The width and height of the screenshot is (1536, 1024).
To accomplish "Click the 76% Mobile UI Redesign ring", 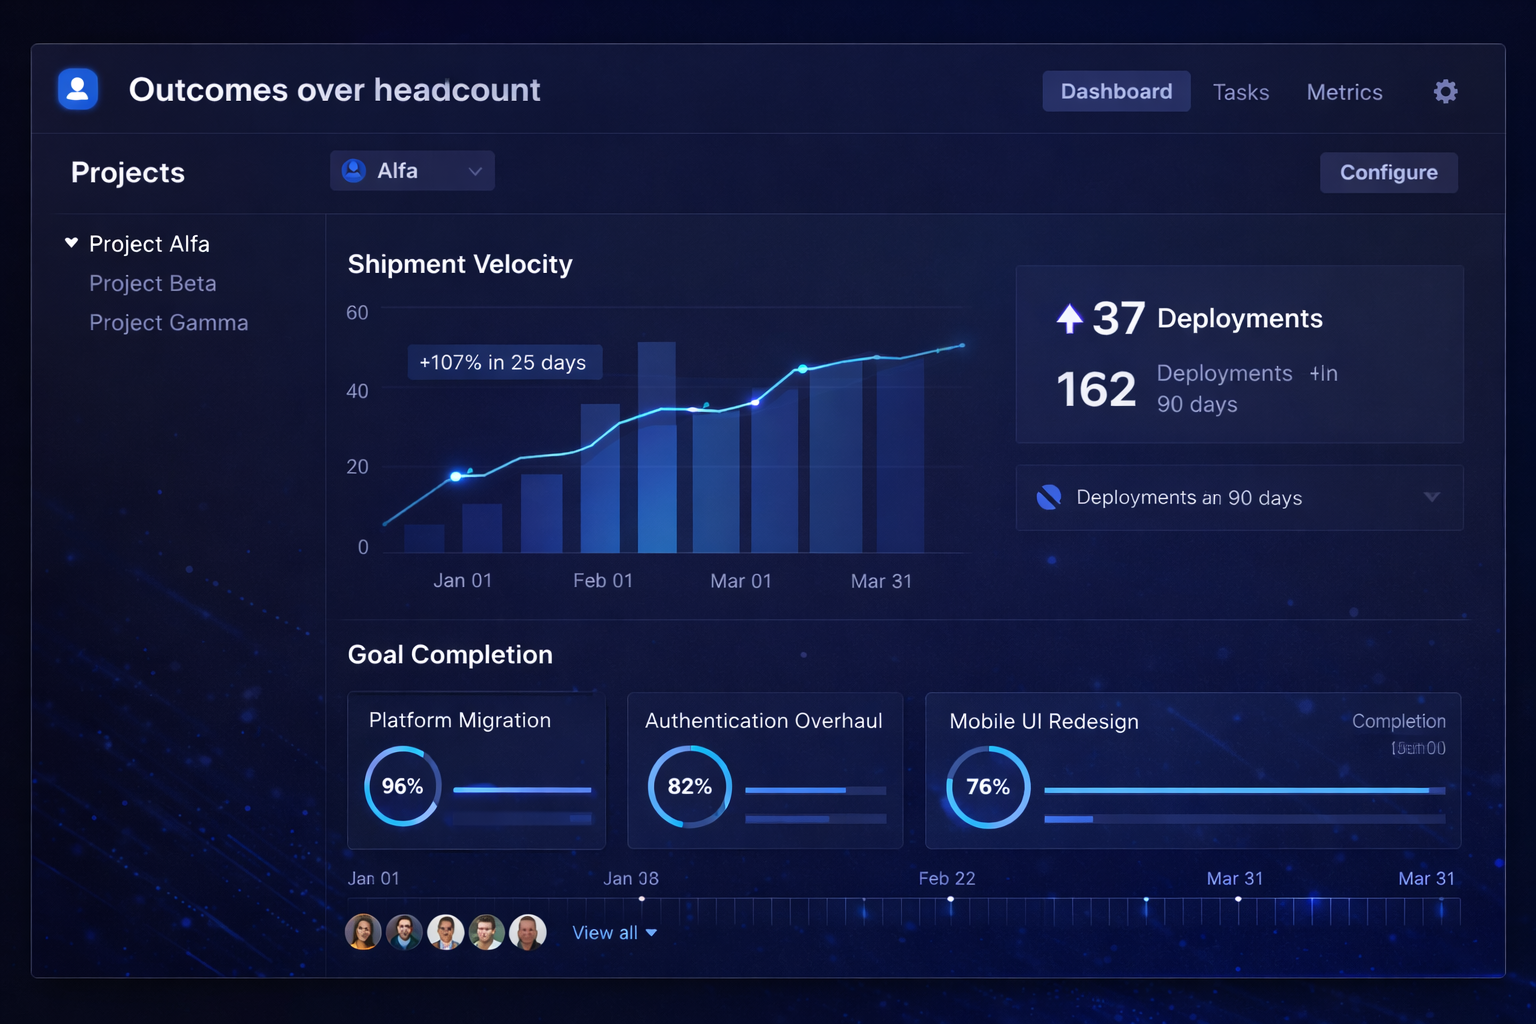I will click(x=987, y=787).
